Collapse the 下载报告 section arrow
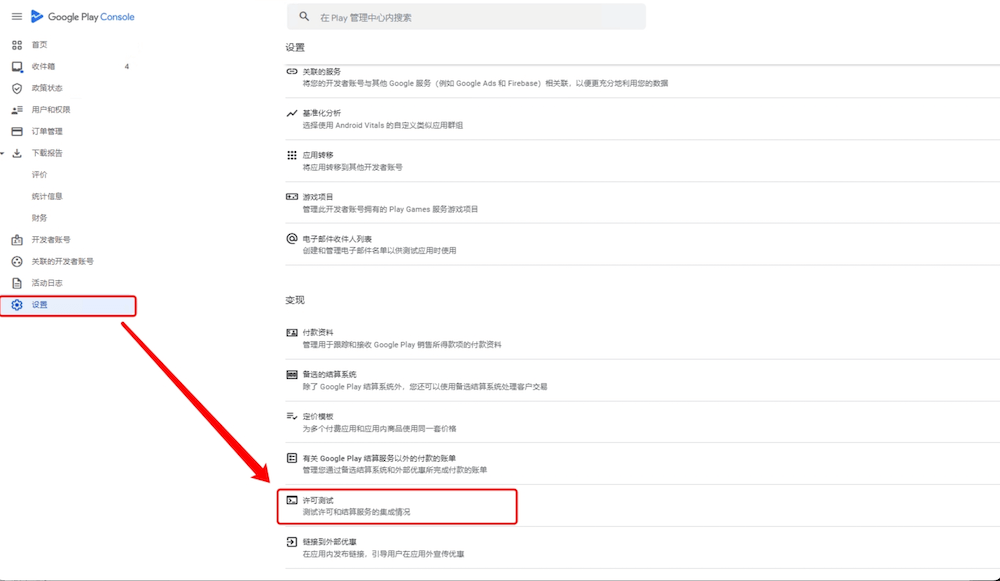 (3, 154)
